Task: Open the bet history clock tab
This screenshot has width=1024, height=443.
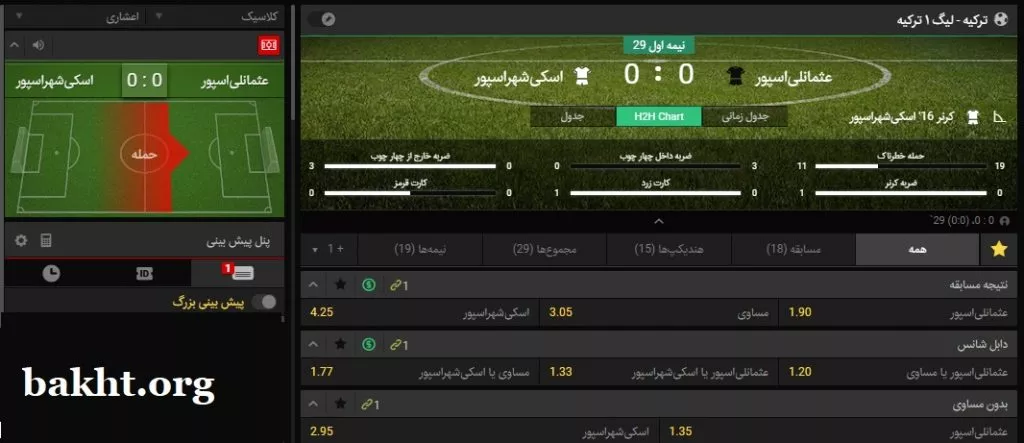Action: pyautogui.click(x=51, y=273)
